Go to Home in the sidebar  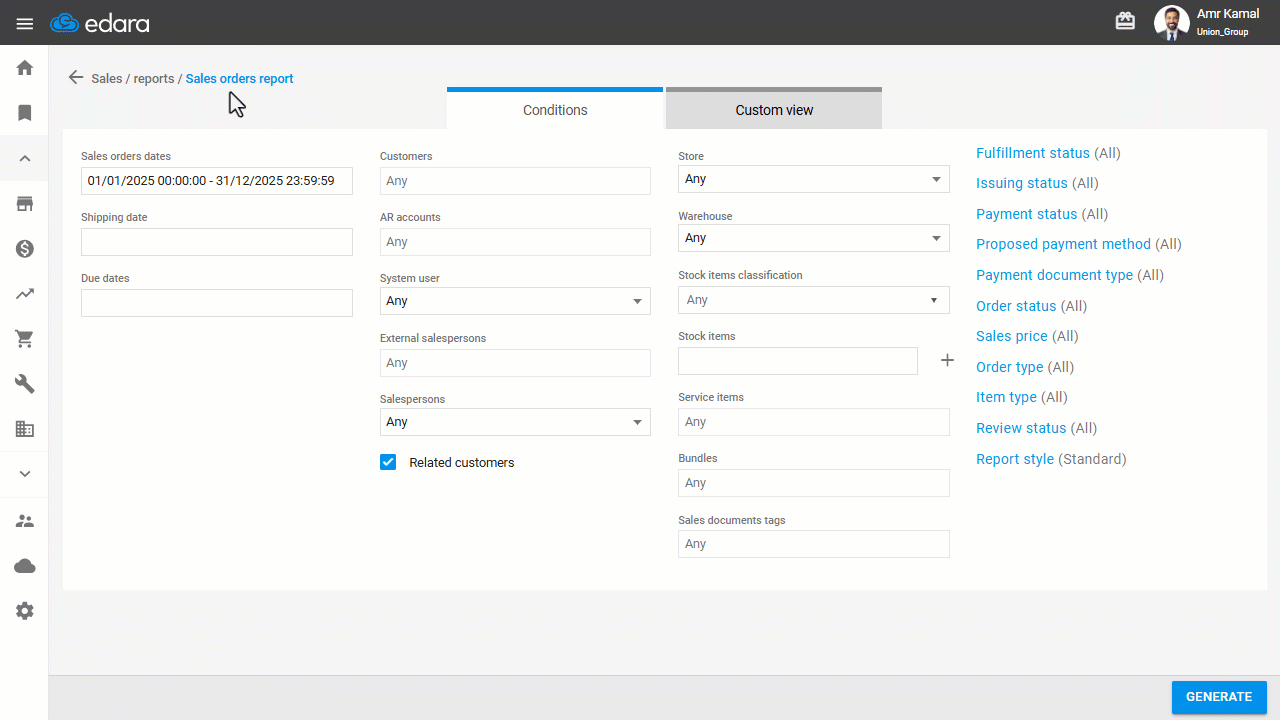[25, 68]
